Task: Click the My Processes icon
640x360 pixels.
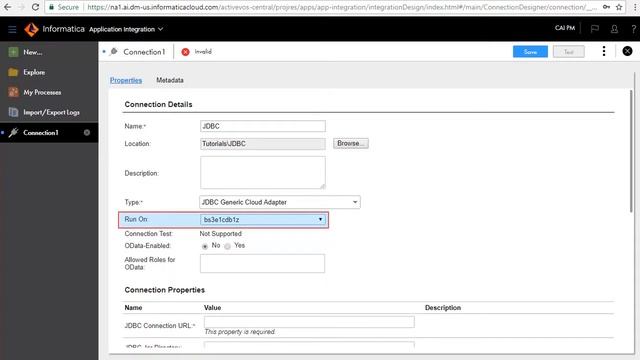Action: coord(13,92)
